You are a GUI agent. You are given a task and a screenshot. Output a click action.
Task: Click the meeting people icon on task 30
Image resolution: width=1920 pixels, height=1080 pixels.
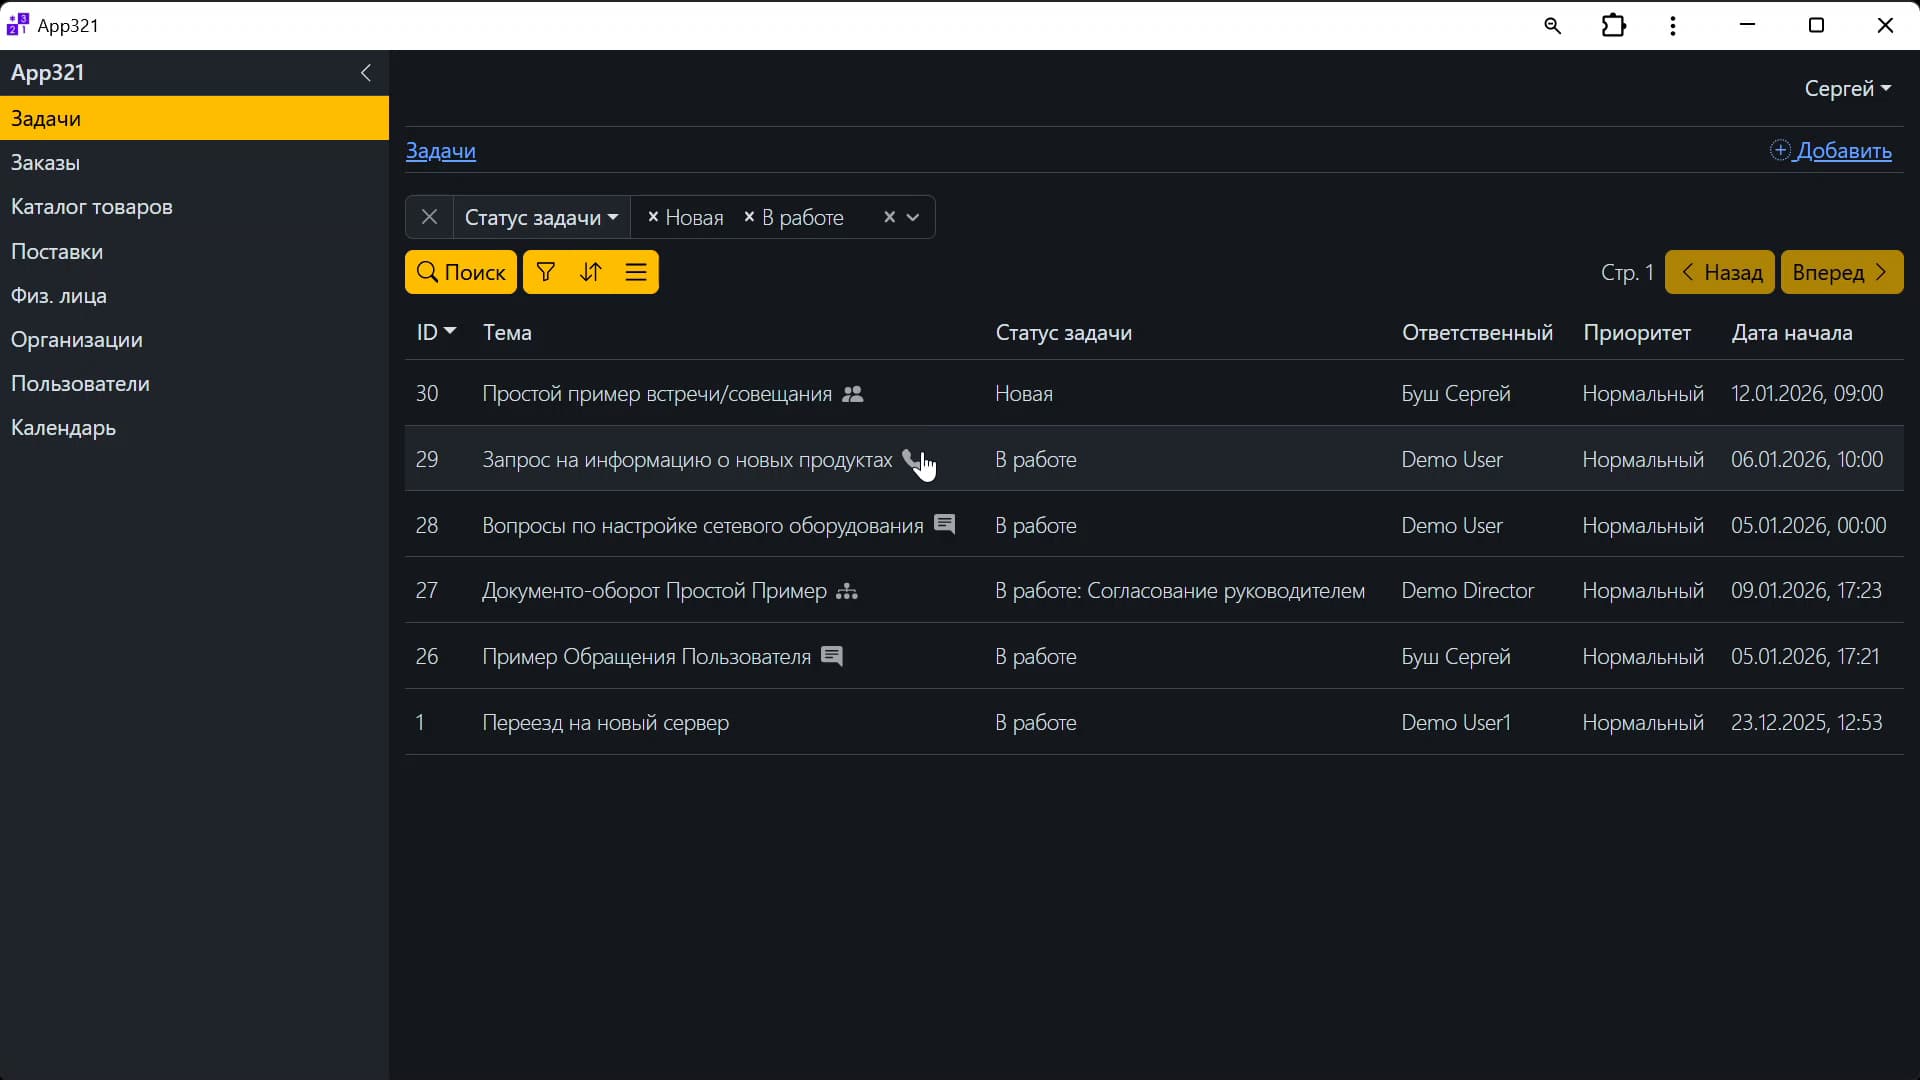(x=852, y=394)
